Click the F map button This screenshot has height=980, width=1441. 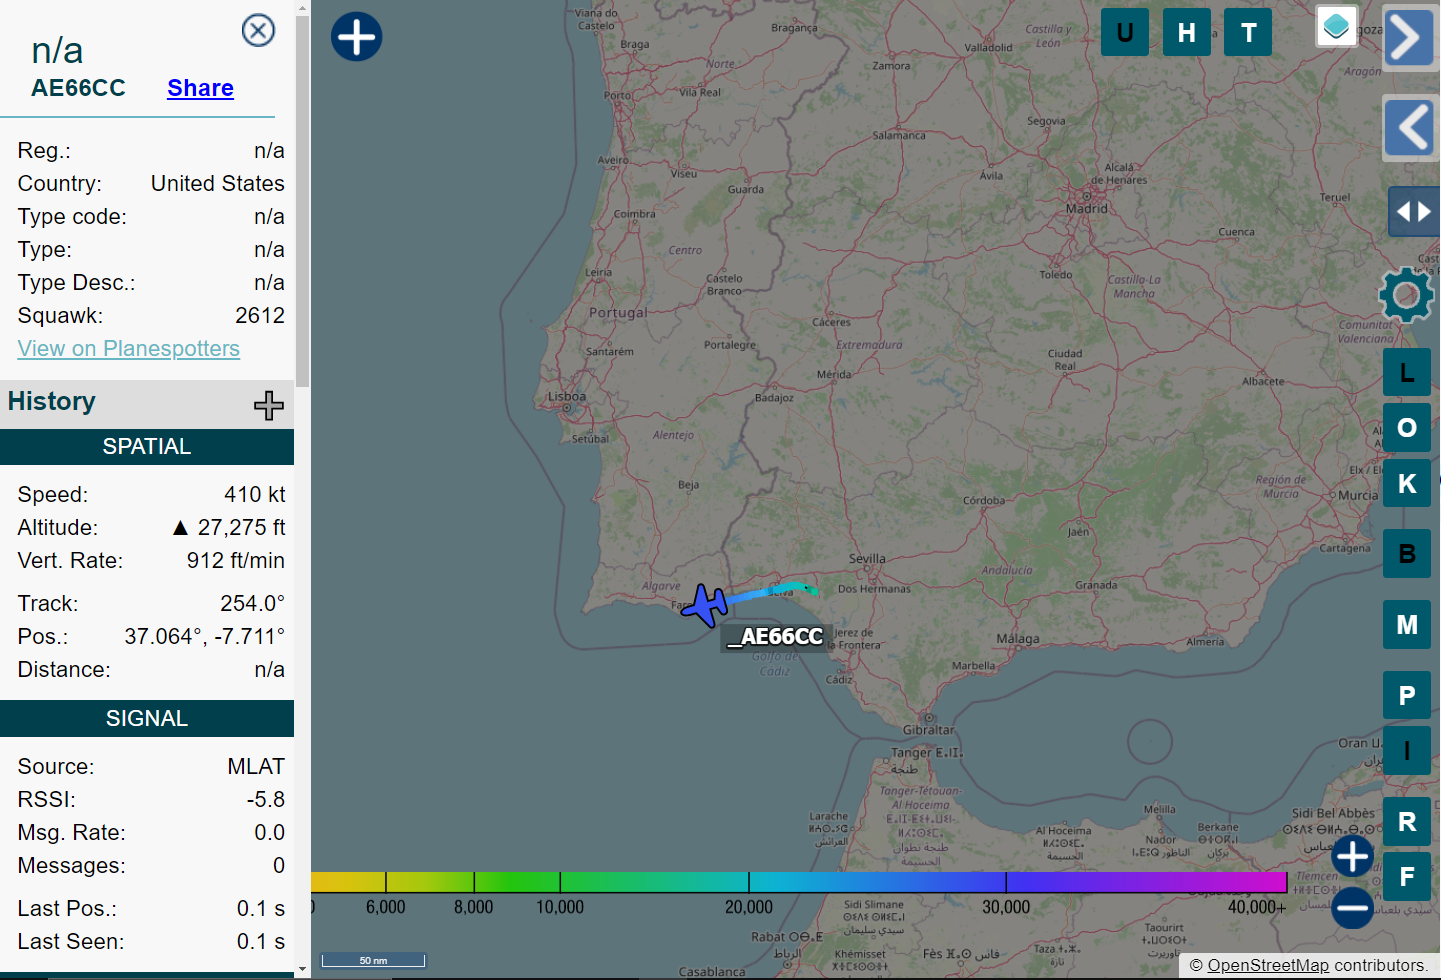tap(1407, 876)
